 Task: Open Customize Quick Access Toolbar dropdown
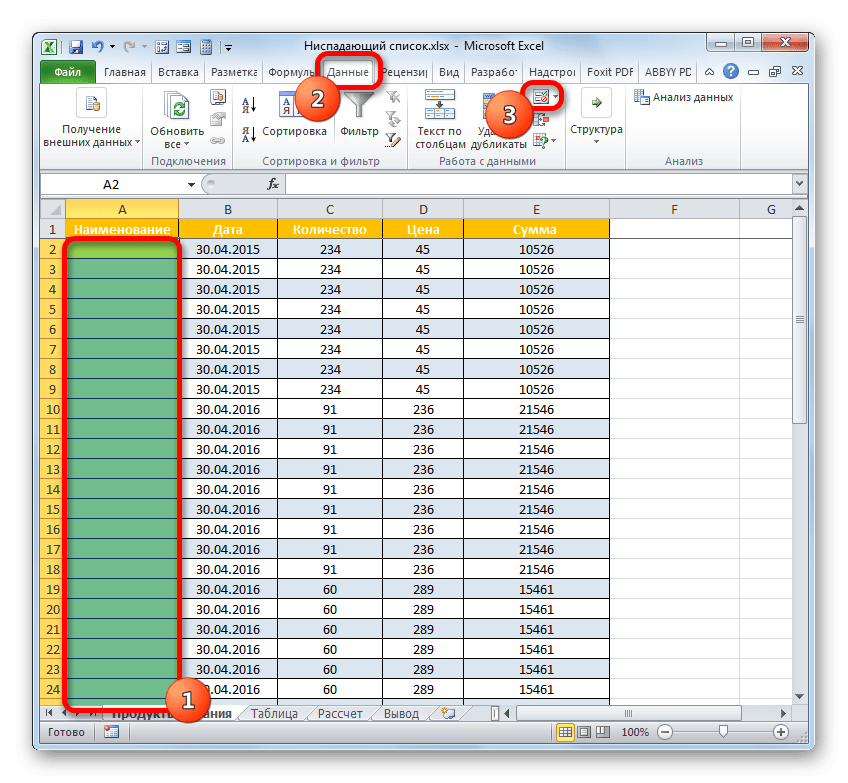point(229,48)
